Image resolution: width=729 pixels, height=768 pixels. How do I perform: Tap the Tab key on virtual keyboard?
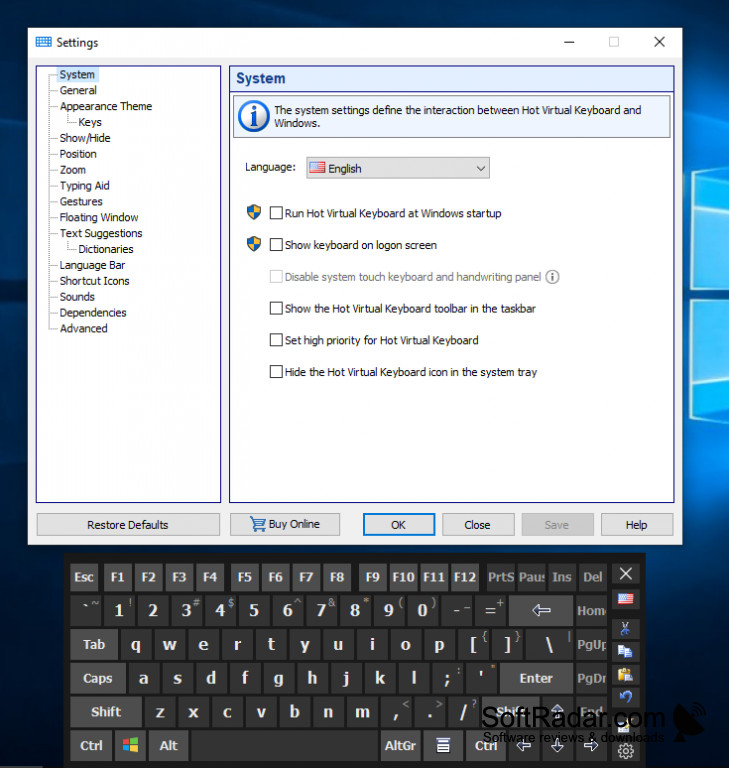94,644
